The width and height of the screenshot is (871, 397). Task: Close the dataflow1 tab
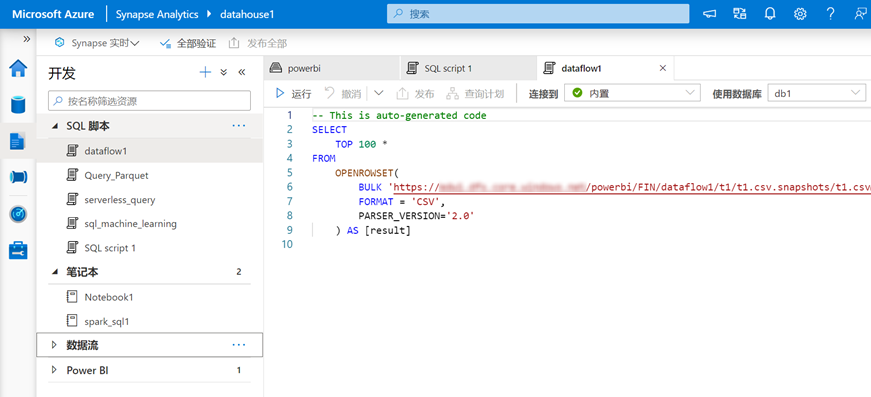662,68
